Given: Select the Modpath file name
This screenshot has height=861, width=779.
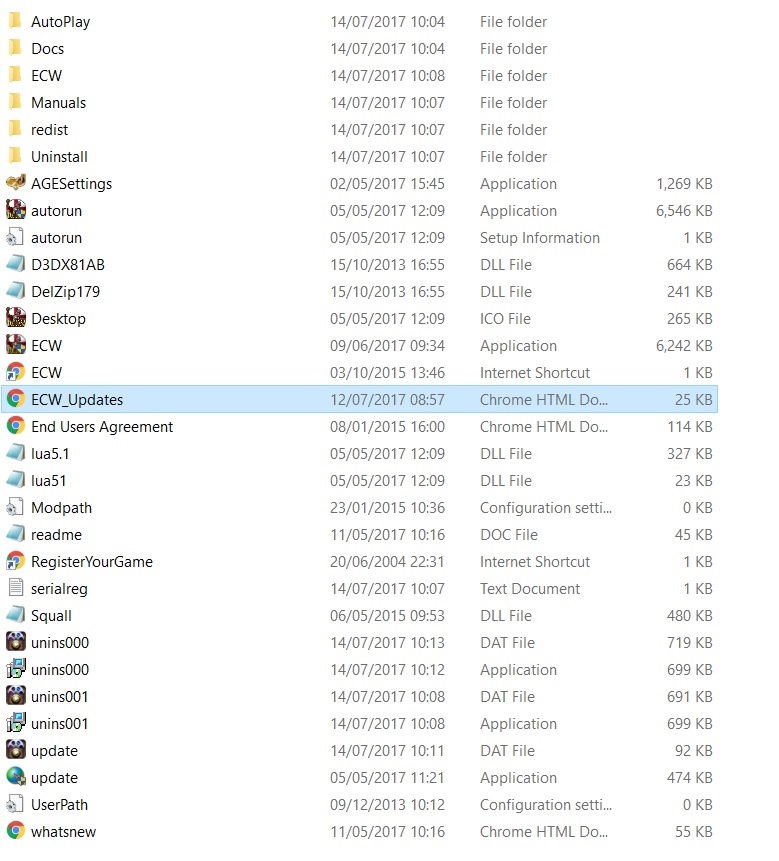Looking at the screenshot, I should tap(61, 508).
